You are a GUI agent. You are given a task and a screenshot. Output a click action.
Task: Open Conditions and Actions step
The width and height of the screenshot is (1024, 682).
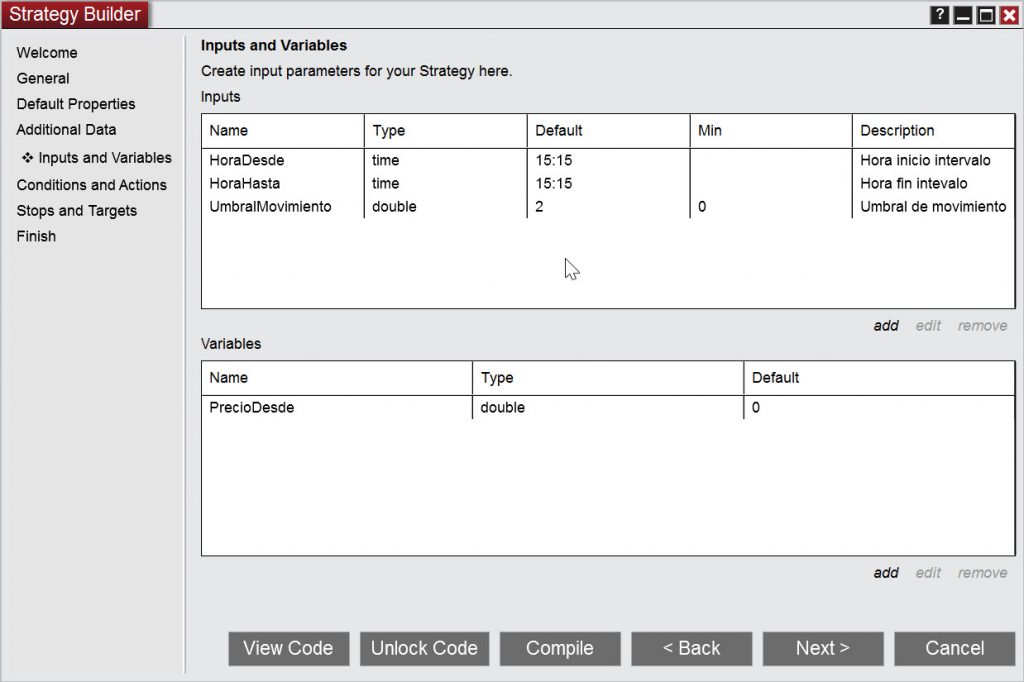click(91, 185)
